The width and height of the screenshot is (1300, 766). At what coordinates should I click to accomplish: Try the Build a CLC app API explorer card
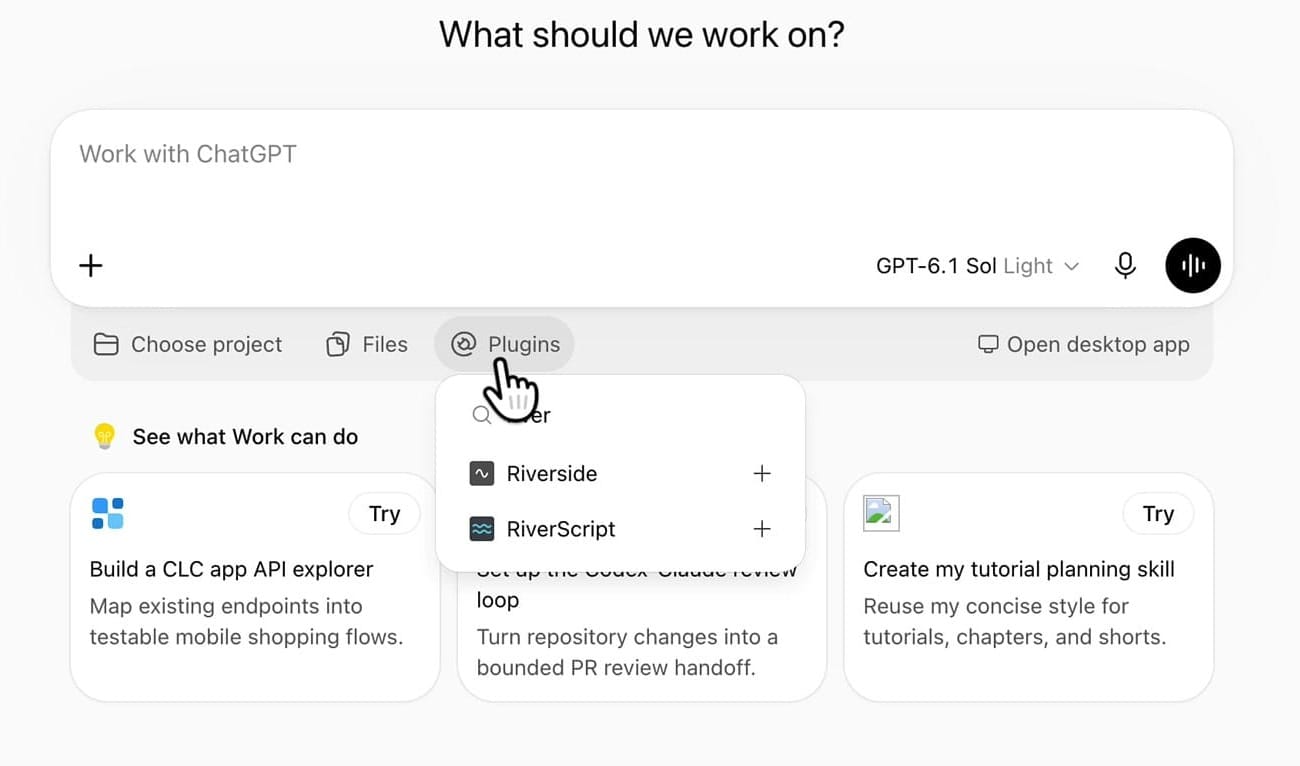[x=384, y=514]
